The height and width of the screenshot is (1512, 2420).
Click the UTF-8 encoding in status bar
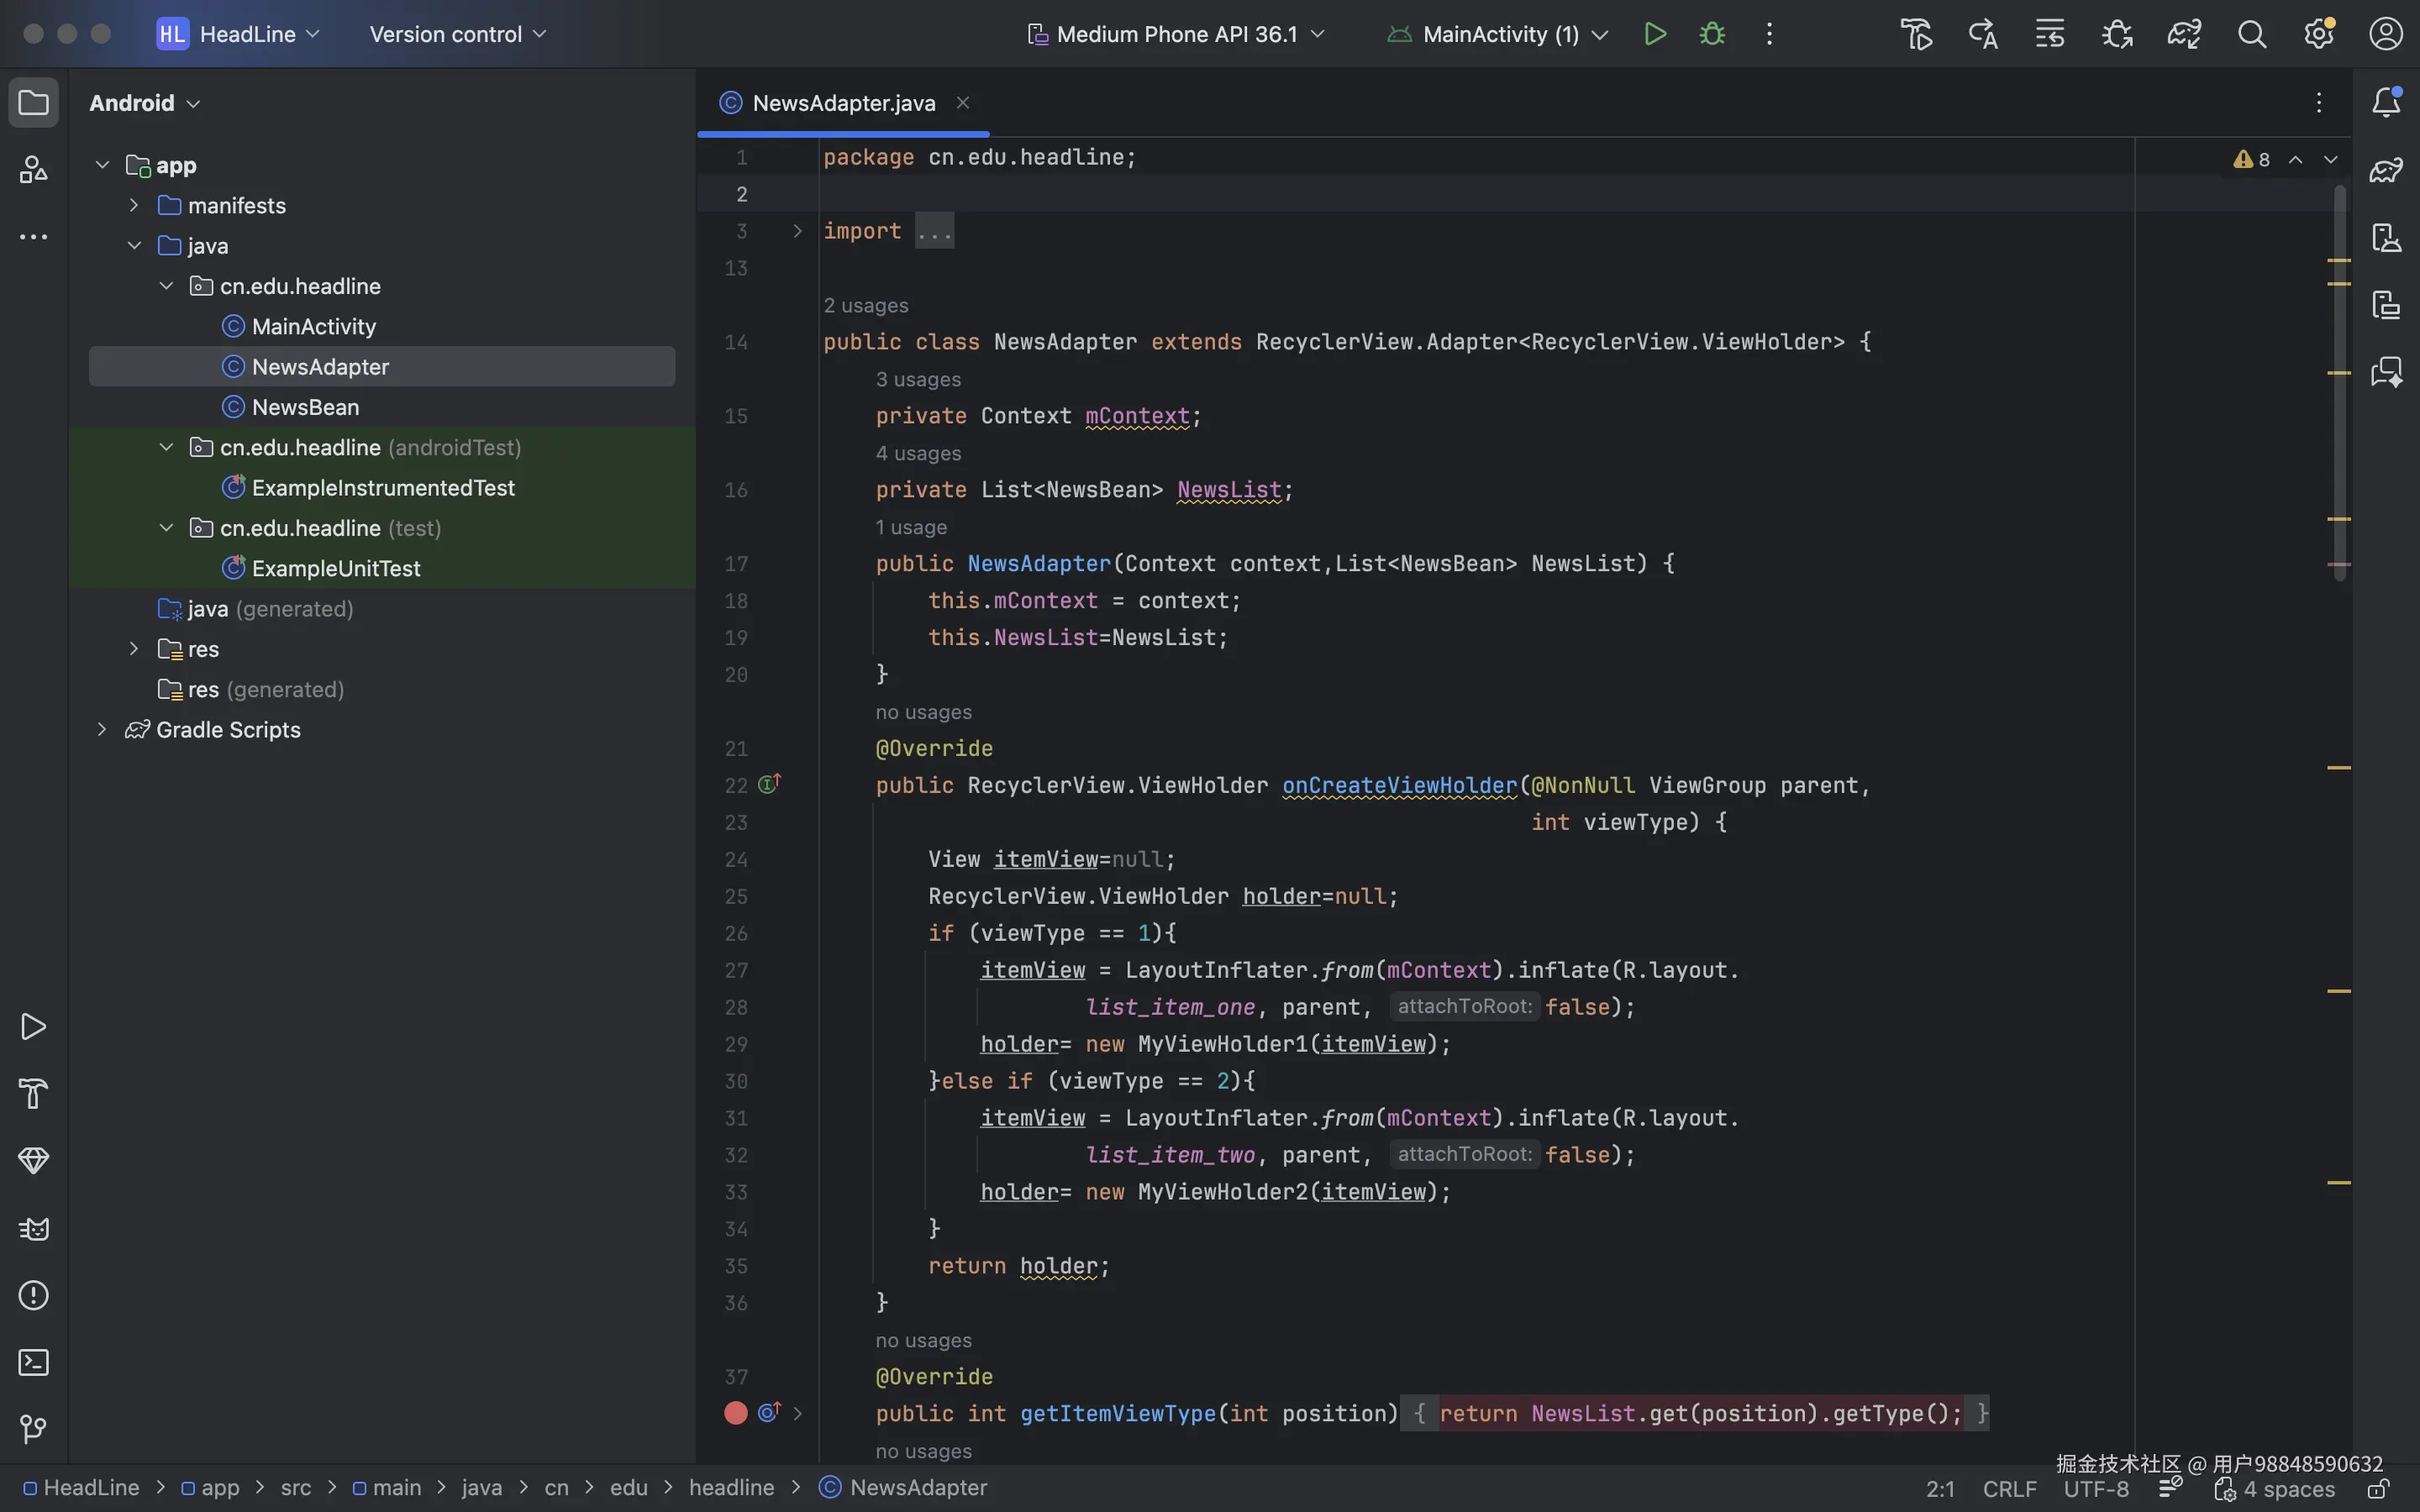(x=2096, y=1488)
